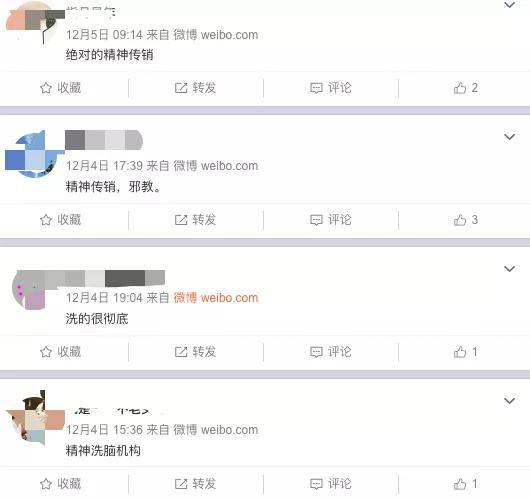Click 转发 under "绝对的精神传销"
The height and width of the screenshot is (500, 530).
(195, 88)
